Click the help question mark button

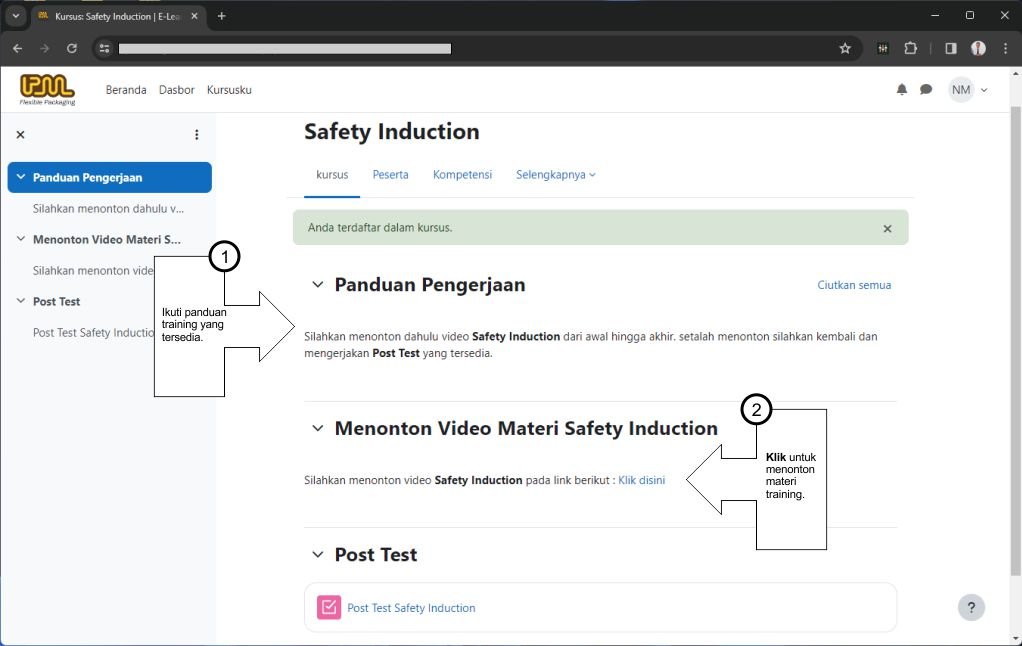point(970,607)
